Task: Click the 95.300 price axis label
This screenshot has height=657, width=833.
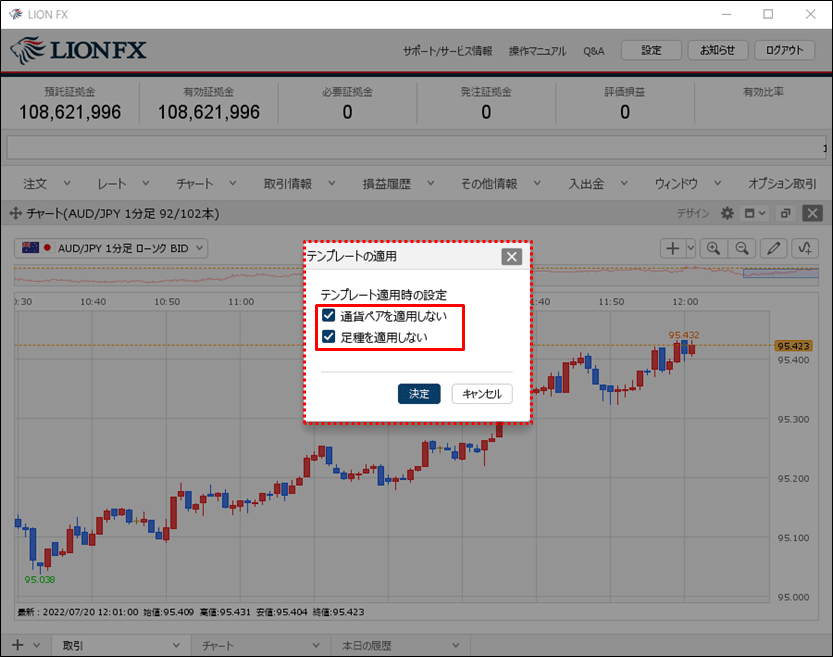Action: pos(793,419)
